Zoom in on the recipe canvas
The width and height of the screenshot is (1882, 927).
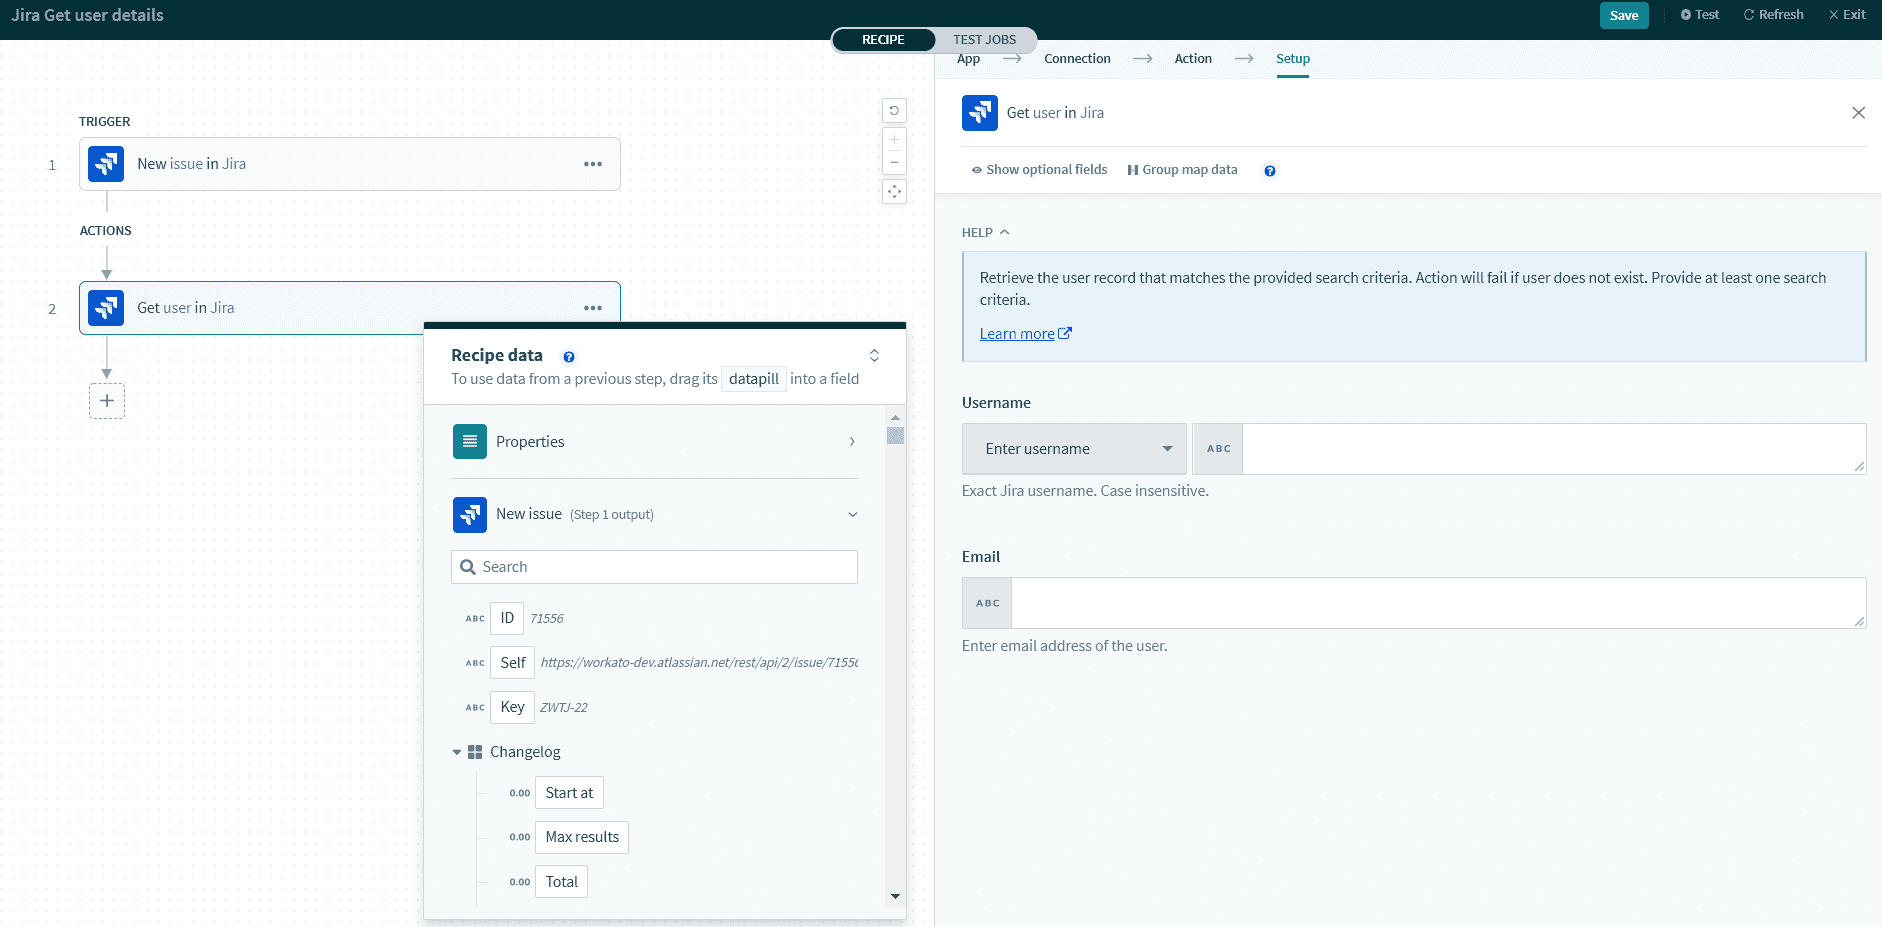893,140
